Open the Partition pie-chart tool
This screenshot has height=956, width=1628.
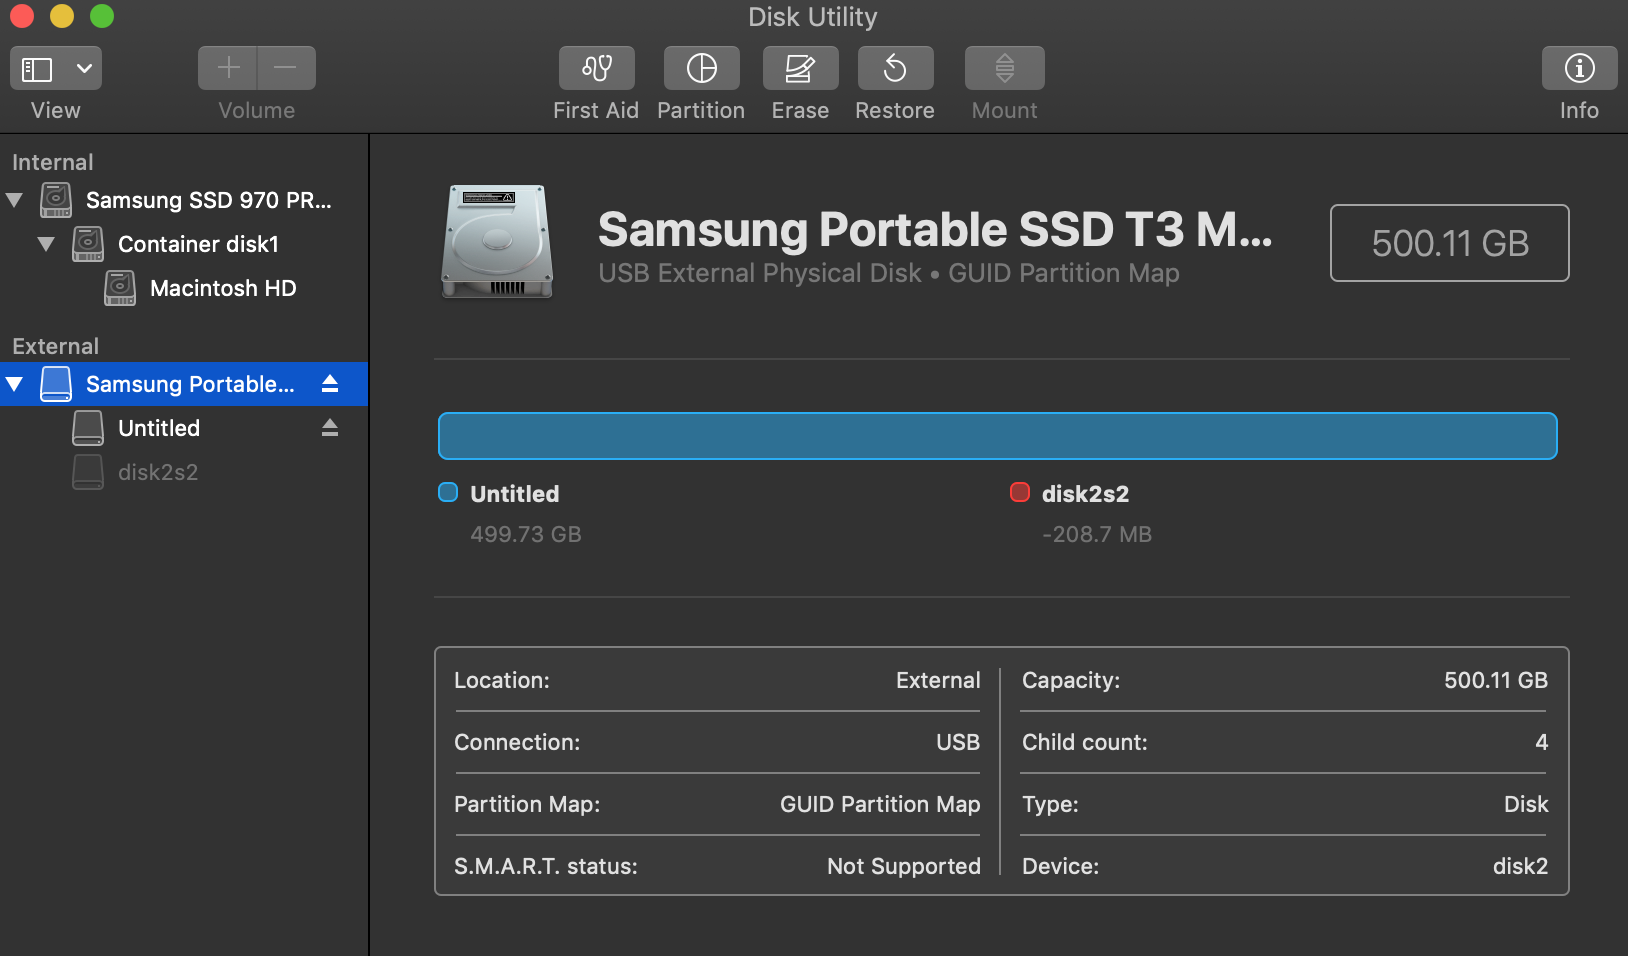tap(702, 68)
